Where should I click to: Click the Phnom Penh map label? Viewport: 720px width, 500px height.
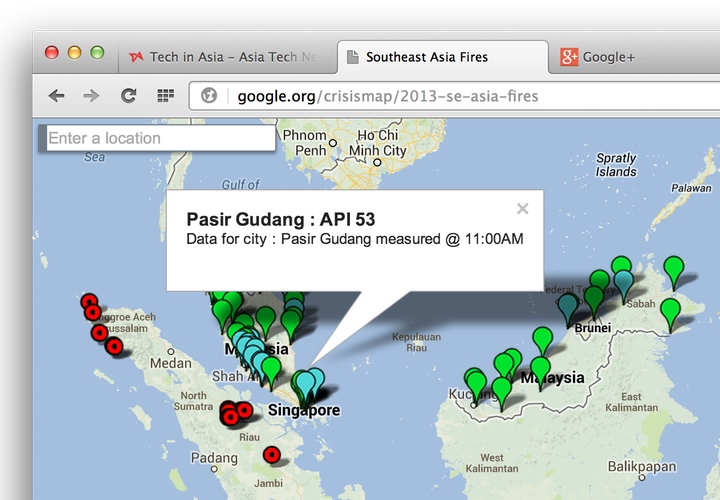(x=304, y=143)
